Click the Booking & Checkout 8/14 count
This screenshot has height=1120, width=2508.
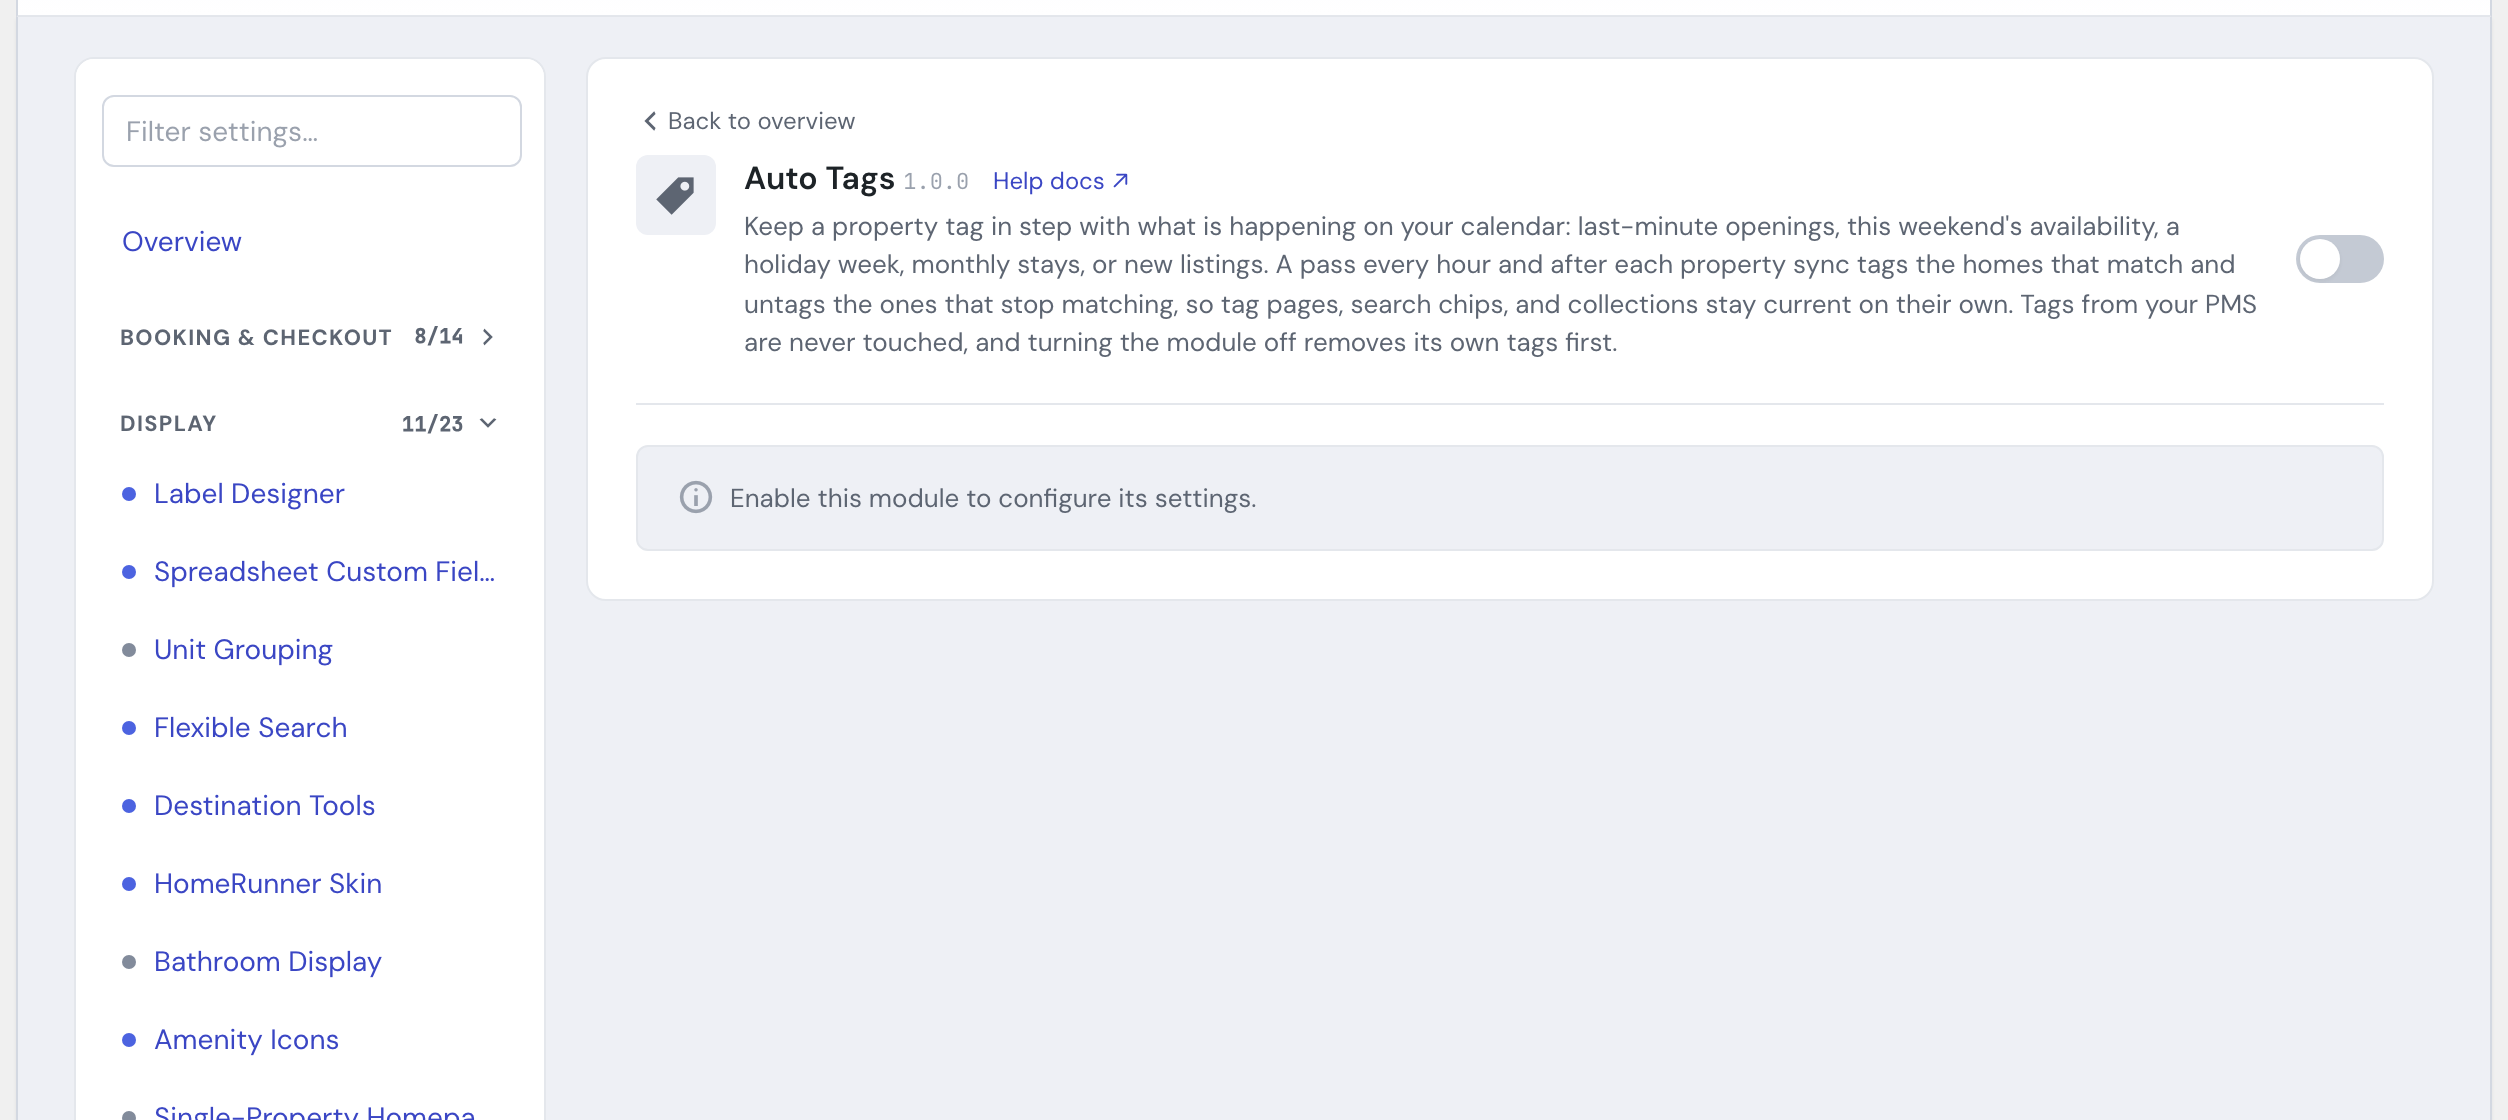[x=439, y=336]
